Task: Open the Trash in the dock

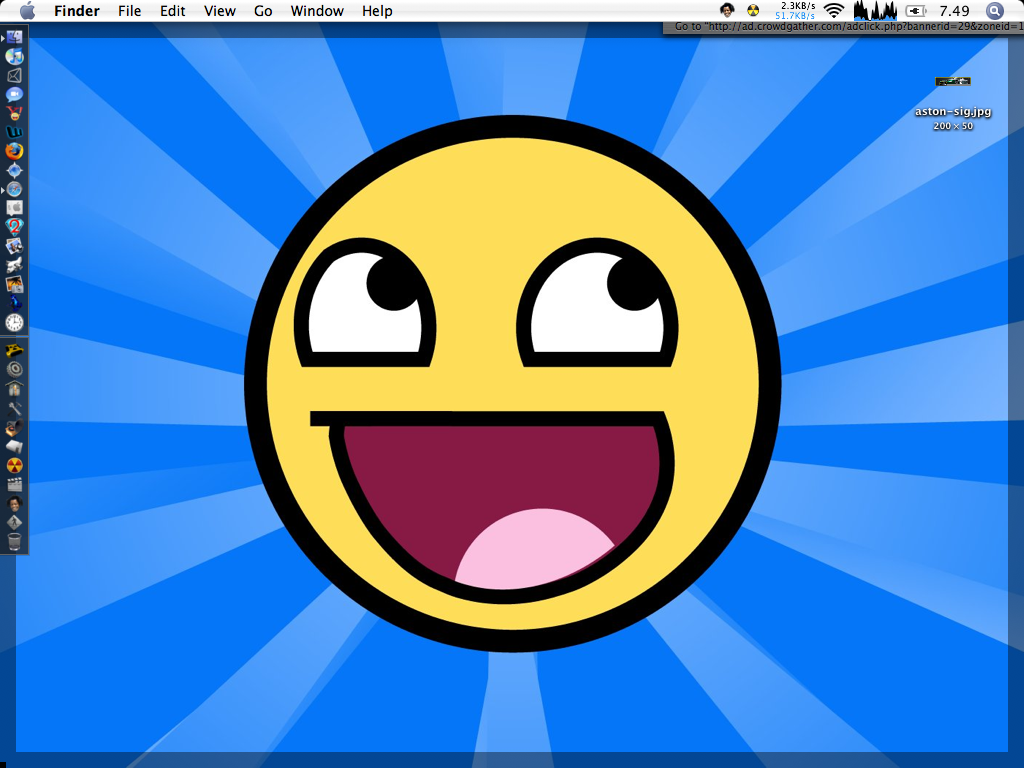Action: (x=14, y=541)
